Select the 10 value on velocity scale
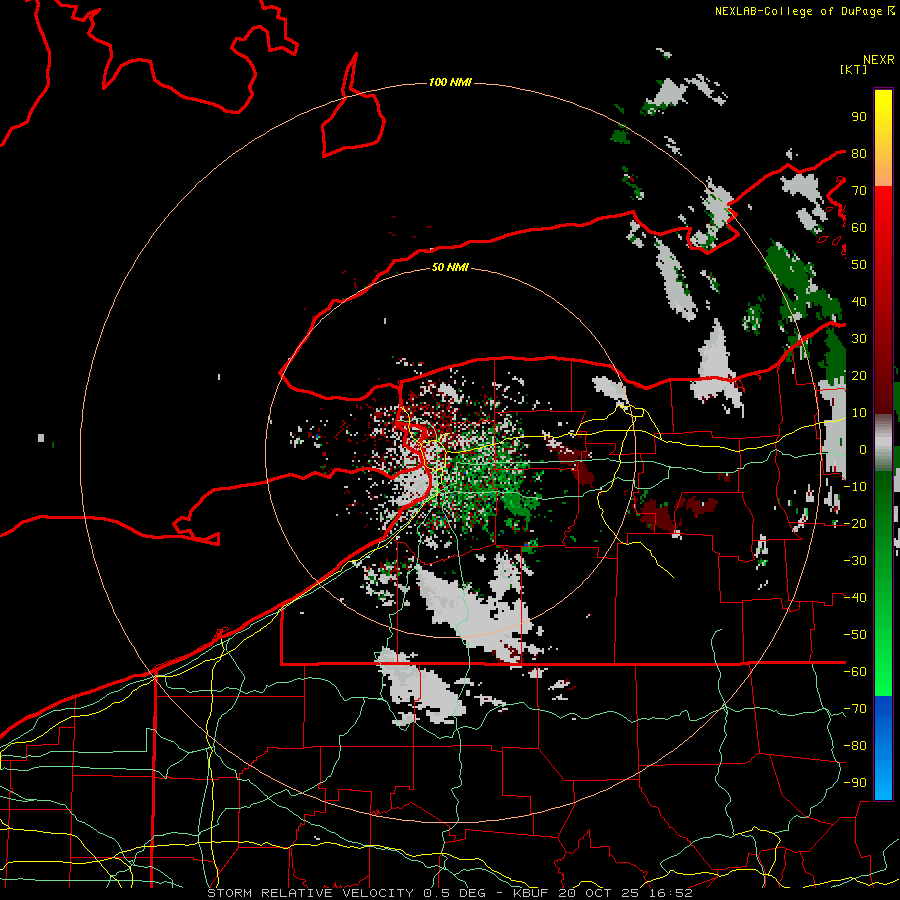Screen dimensions: 900x900 (859, 413)
